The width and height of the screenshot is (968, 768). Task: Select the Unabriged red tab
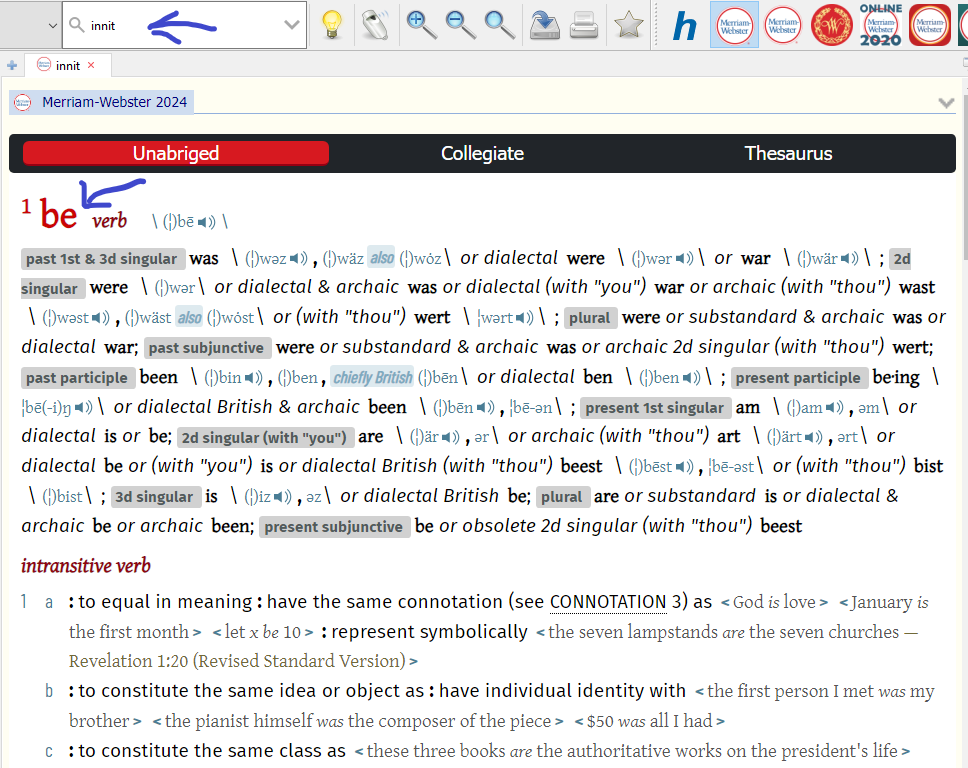click(176, 153)
